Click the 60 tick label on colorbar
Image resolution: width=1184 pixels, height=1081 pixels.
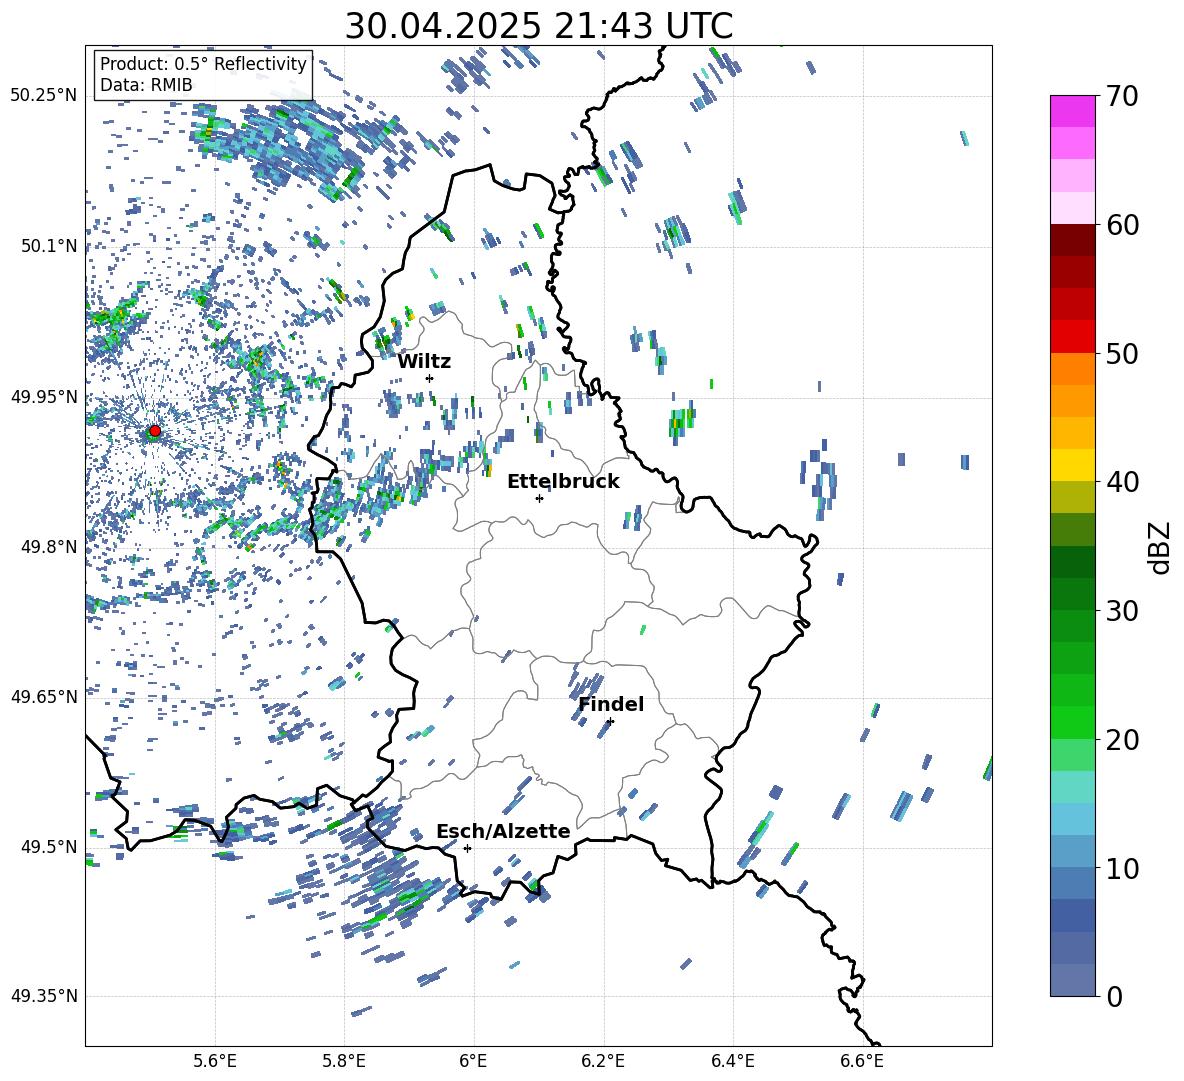click(x=1122, y=224)
